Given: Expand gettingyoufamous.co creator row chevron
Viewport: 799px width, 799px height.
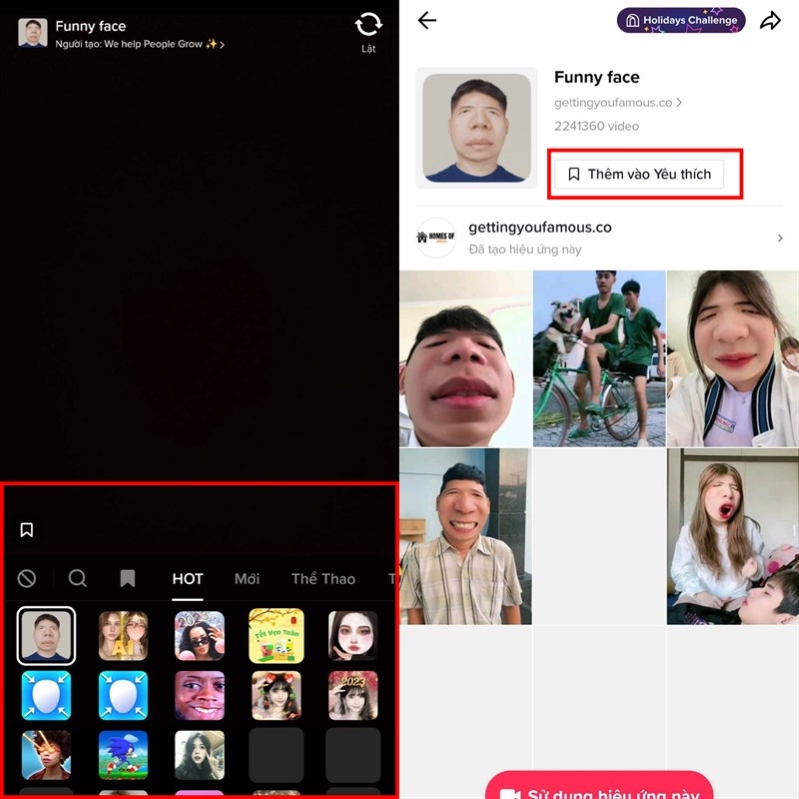Looking at the screenshot, I should (x=780, y=238).
